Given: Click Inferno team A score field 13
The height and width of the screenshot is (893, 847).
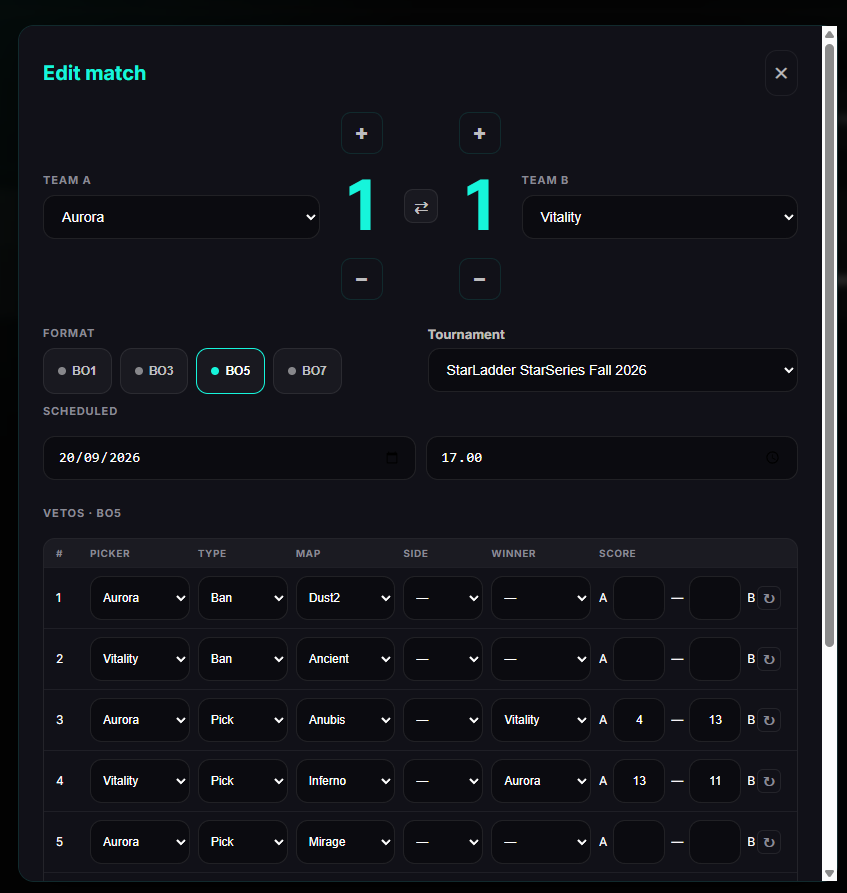Looking at the screenshot, I should (x=639, y=781).
